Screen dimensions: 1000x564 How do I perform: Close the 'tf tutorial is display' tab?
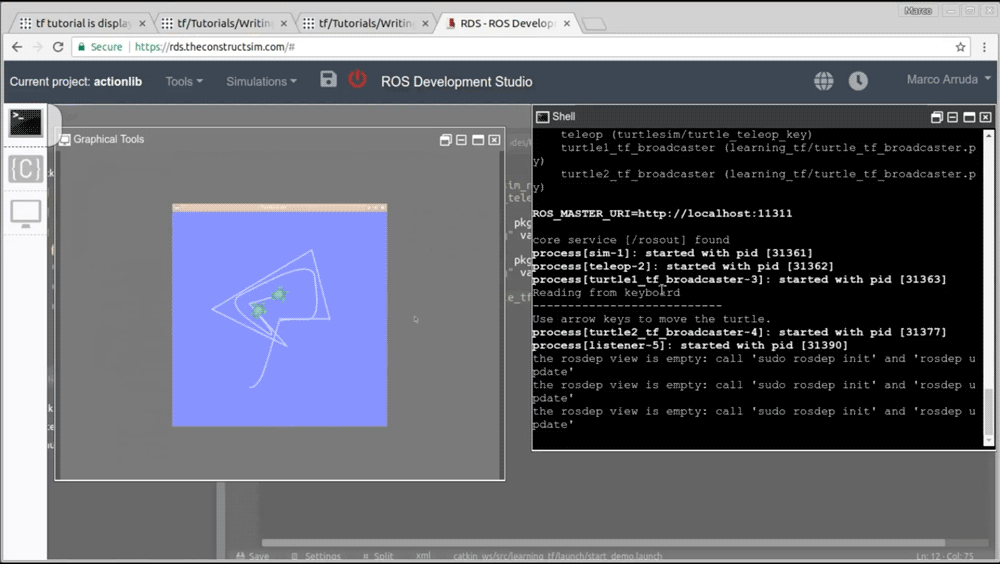point(142,23)
